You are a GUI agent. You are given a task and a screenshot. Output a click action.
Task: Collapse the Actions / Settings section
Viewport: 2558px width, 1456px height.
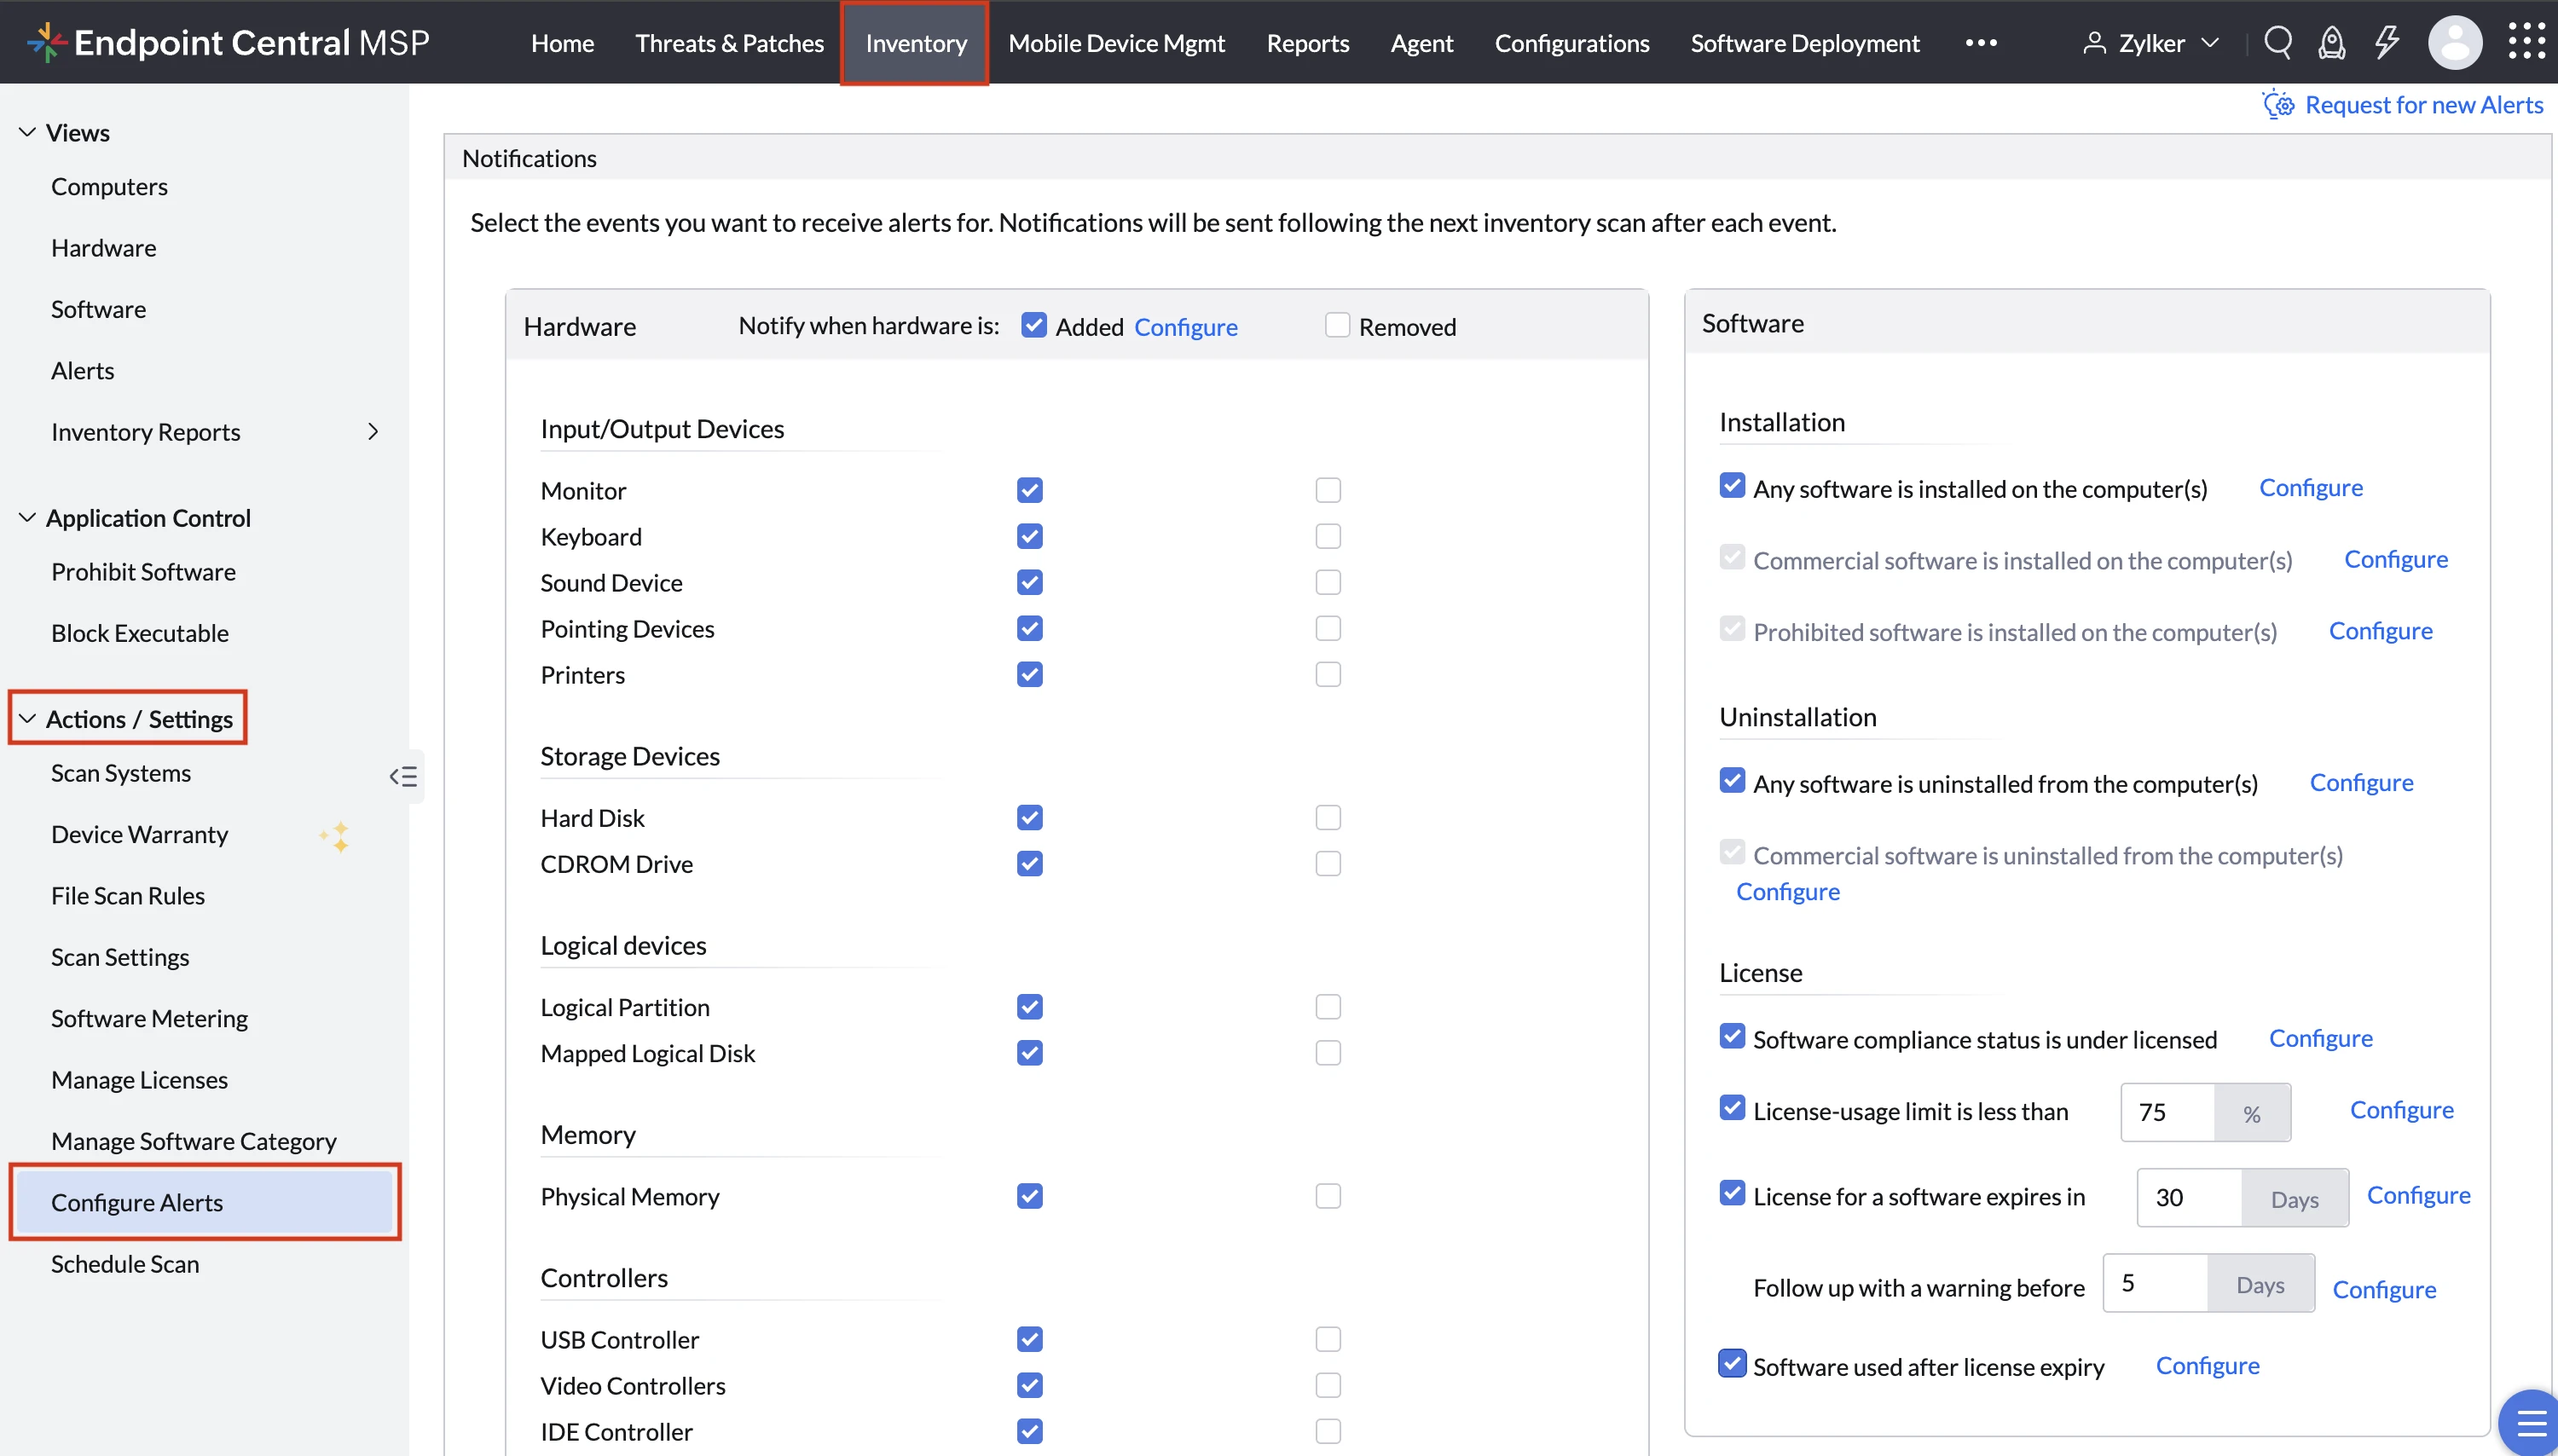(27, 719)
